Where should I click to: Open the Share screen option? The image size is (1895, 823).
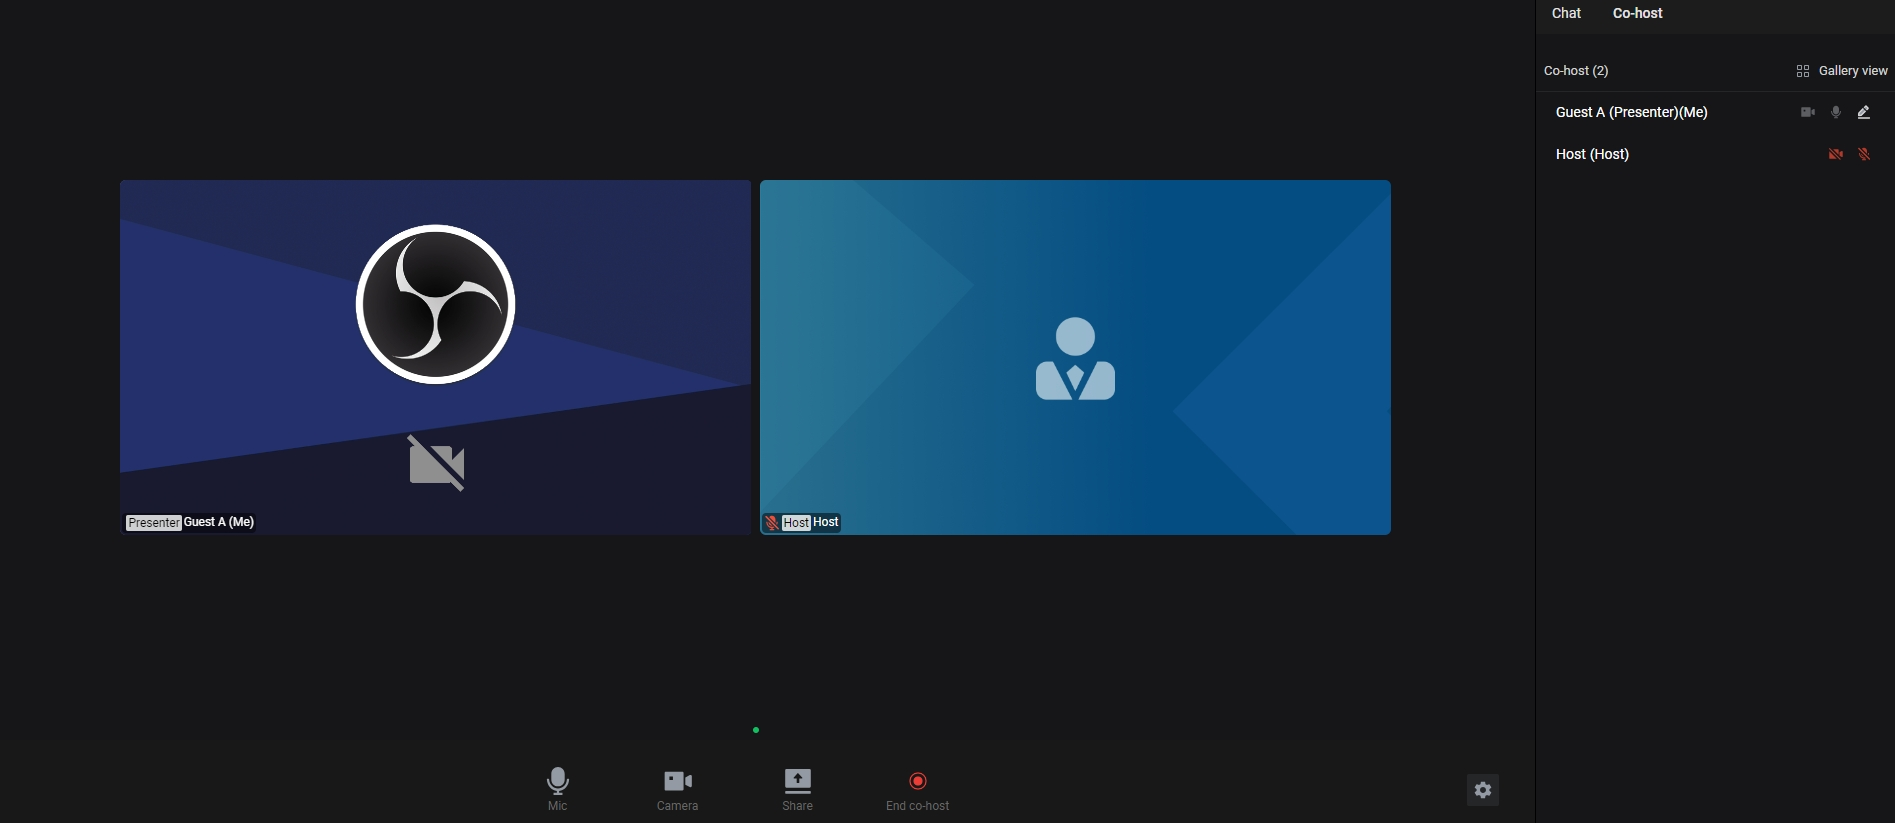(797, 789)
